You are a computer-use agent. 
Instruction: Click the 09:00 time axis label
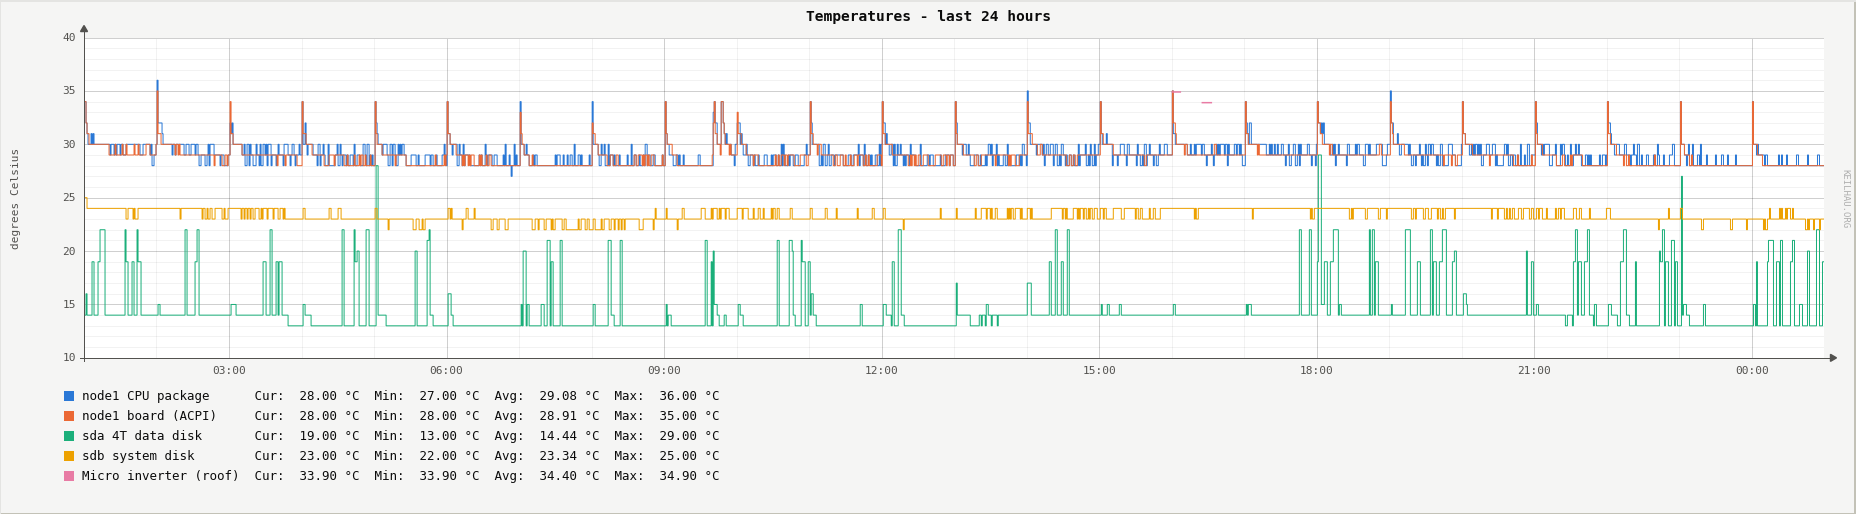664,371
